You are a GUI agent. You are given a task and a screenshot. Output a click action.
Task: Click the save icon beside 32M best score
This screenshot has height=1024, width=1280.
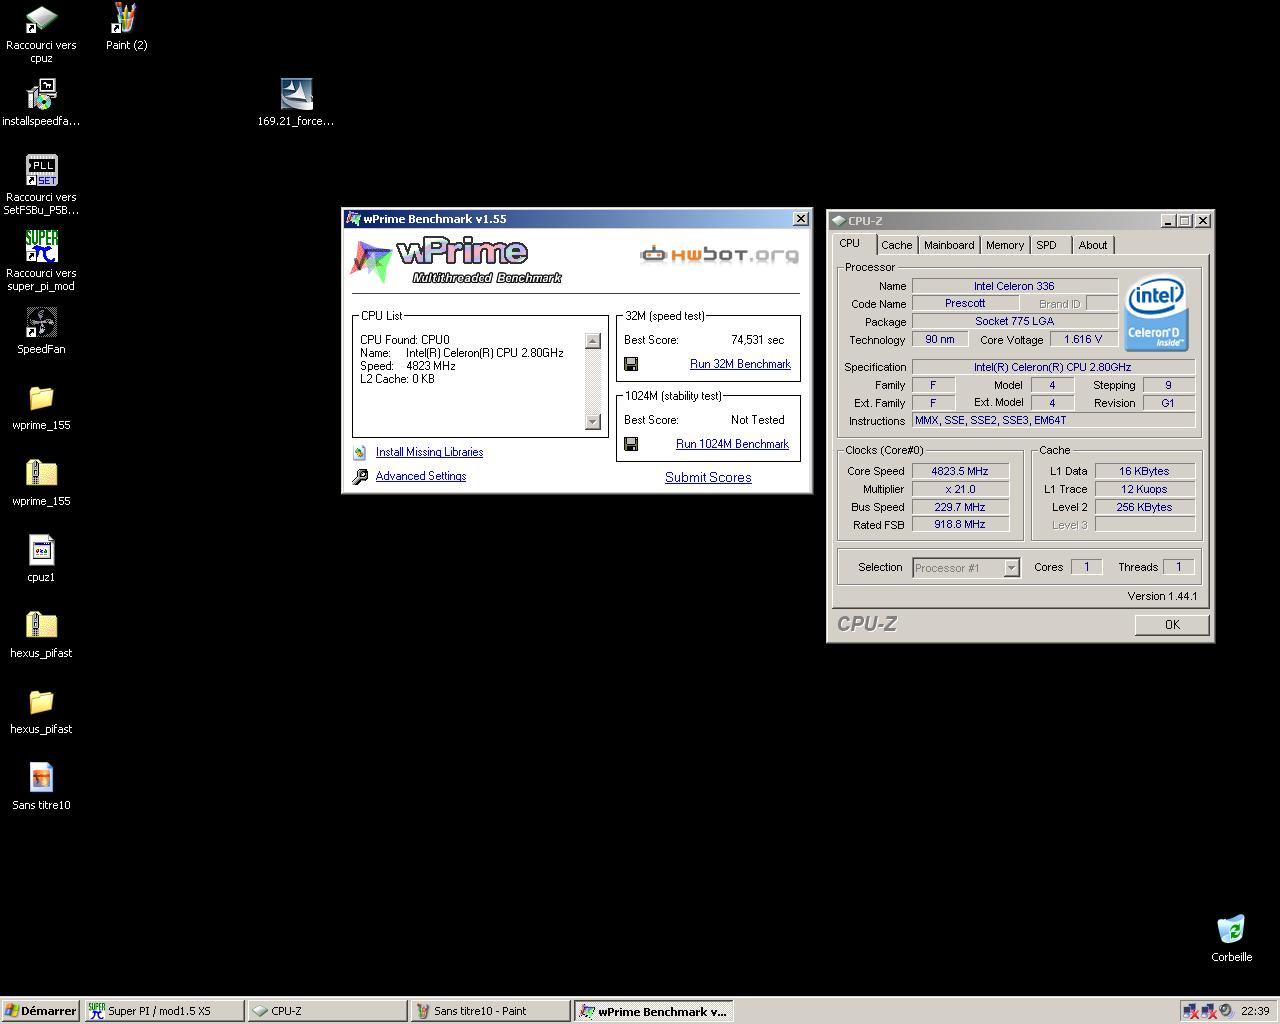click(631, 364)
